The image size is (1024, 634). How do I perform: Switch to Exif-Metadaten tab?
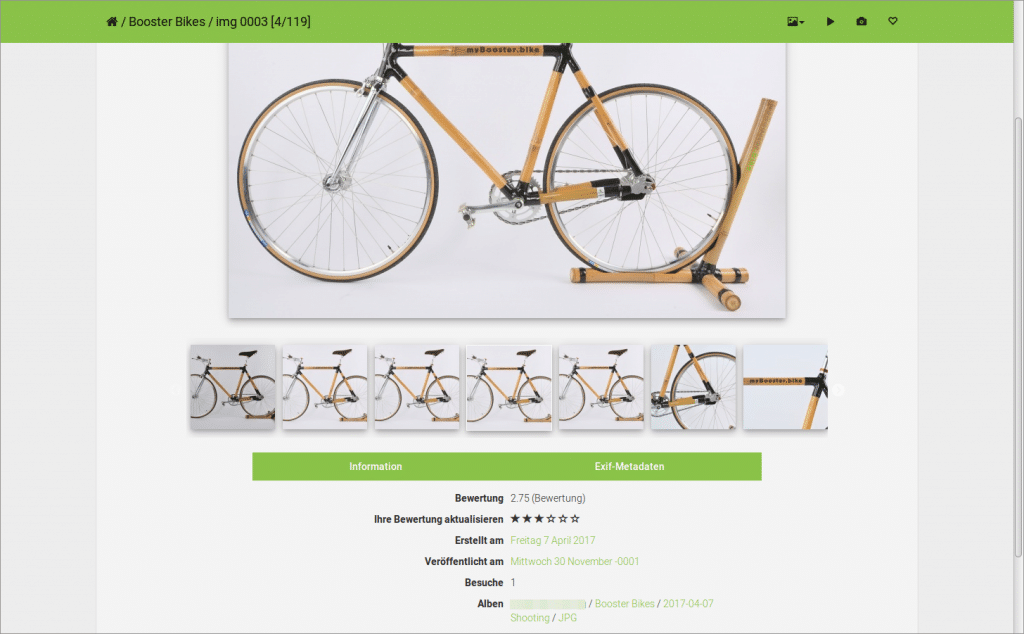630,466
